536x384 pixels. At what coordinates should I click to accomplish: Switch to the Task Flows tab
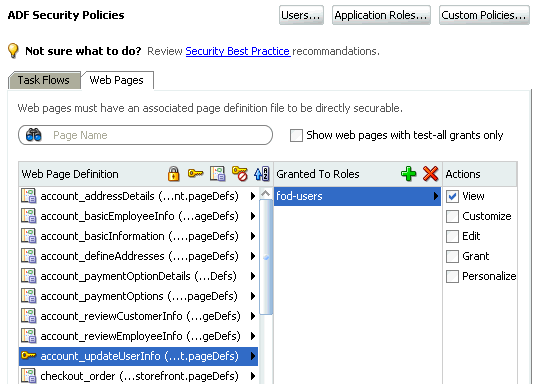point(44,80)
